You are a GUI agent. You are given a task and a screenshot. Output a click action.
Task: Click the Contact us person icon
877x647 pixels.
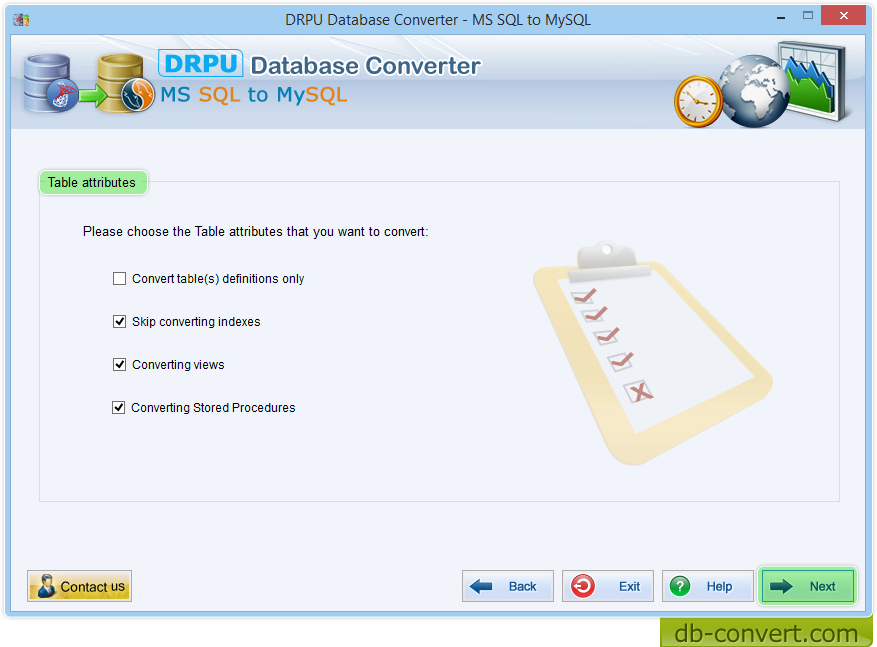(46, 586)
